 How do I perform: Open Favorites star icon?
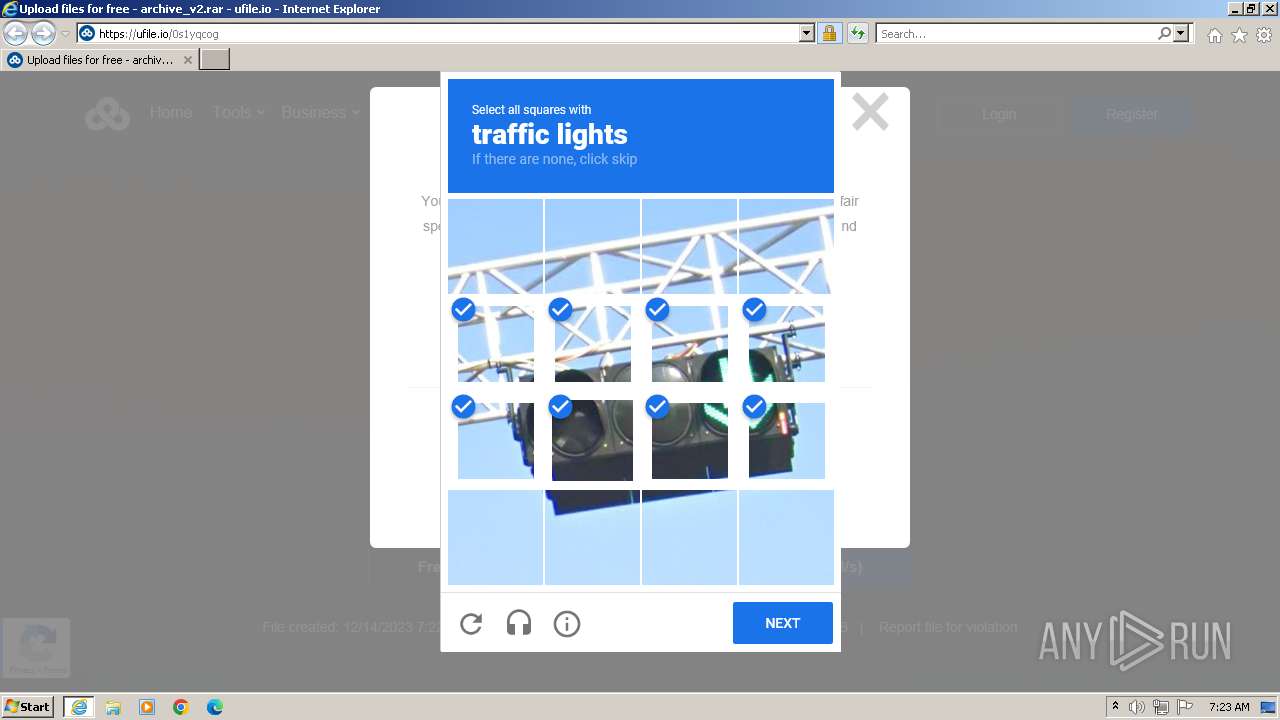point(1239,35)
